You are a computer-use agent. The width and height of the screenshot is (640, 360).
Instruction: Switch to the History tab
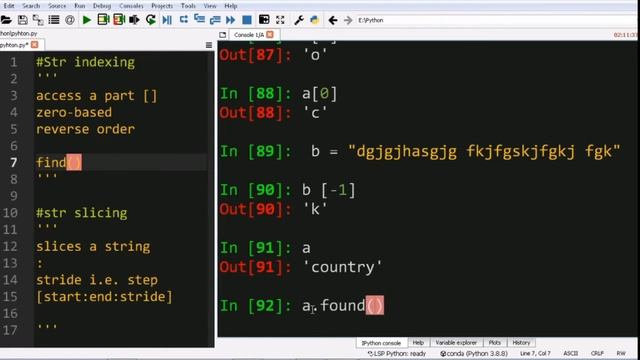point(521,343)
